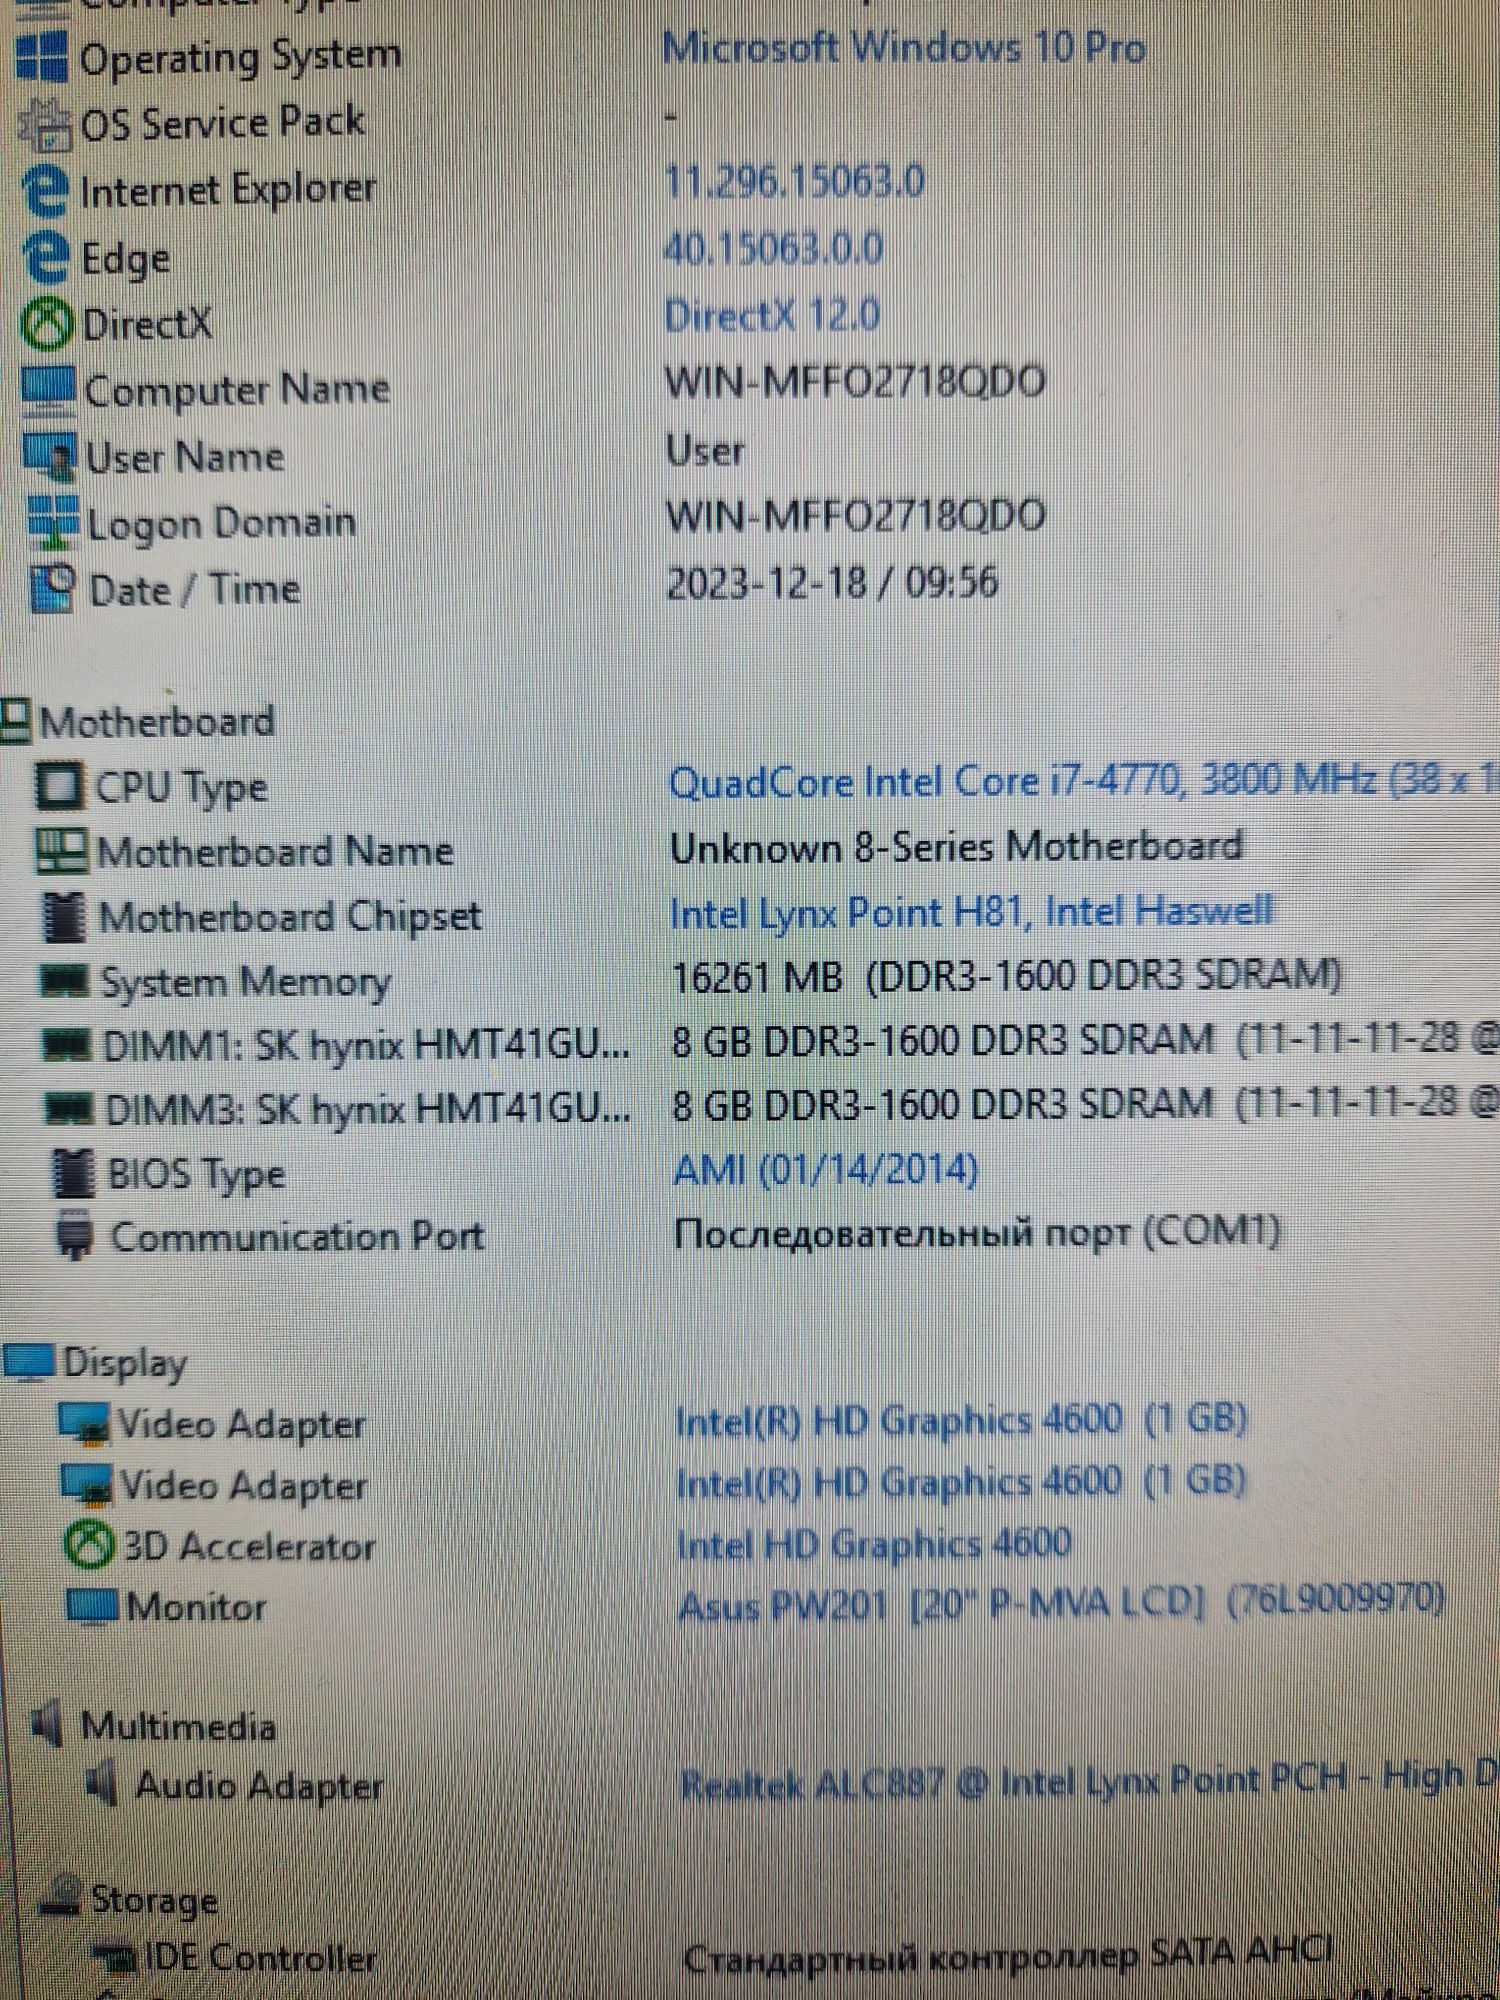Click the System Memory RAM icon
The height and width of the screenshot is (2000, 1500).
point(65,981)
